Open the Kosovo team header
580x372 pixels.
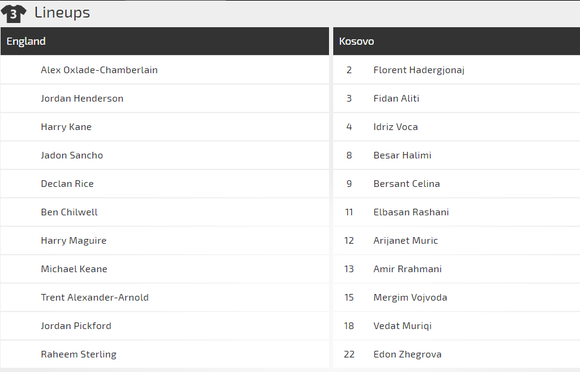[x=456, y=41]
